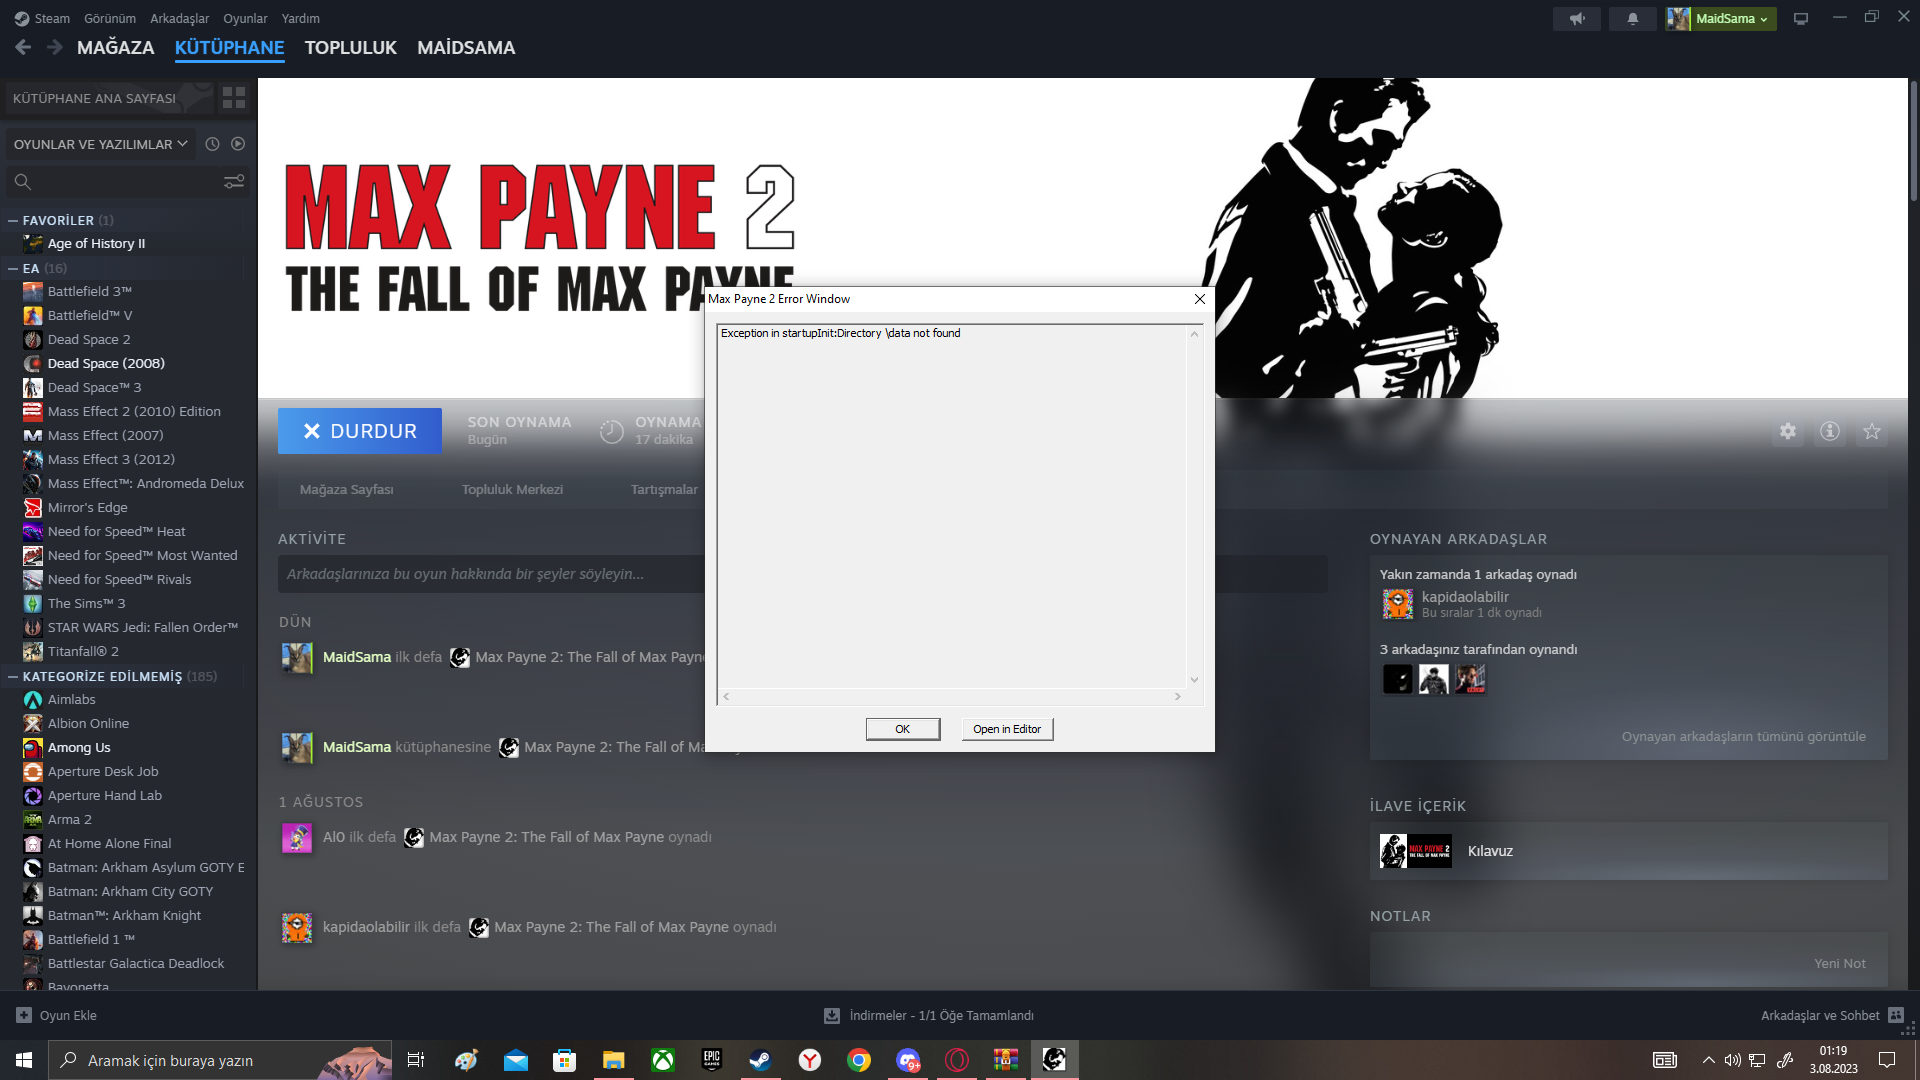This screenshot has height=1080, width=1920.
Task: Open Steam notifications bell
Action: (x=1633, y=19)
